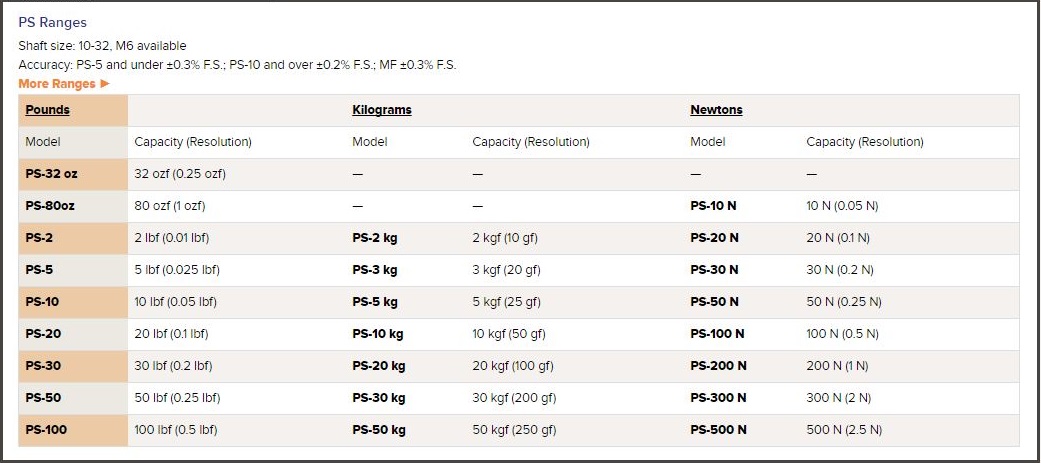Select the 300 N (2 N) capacity cell
Viewport: 1041px width, 463px height.
click(x=838, y=398)
